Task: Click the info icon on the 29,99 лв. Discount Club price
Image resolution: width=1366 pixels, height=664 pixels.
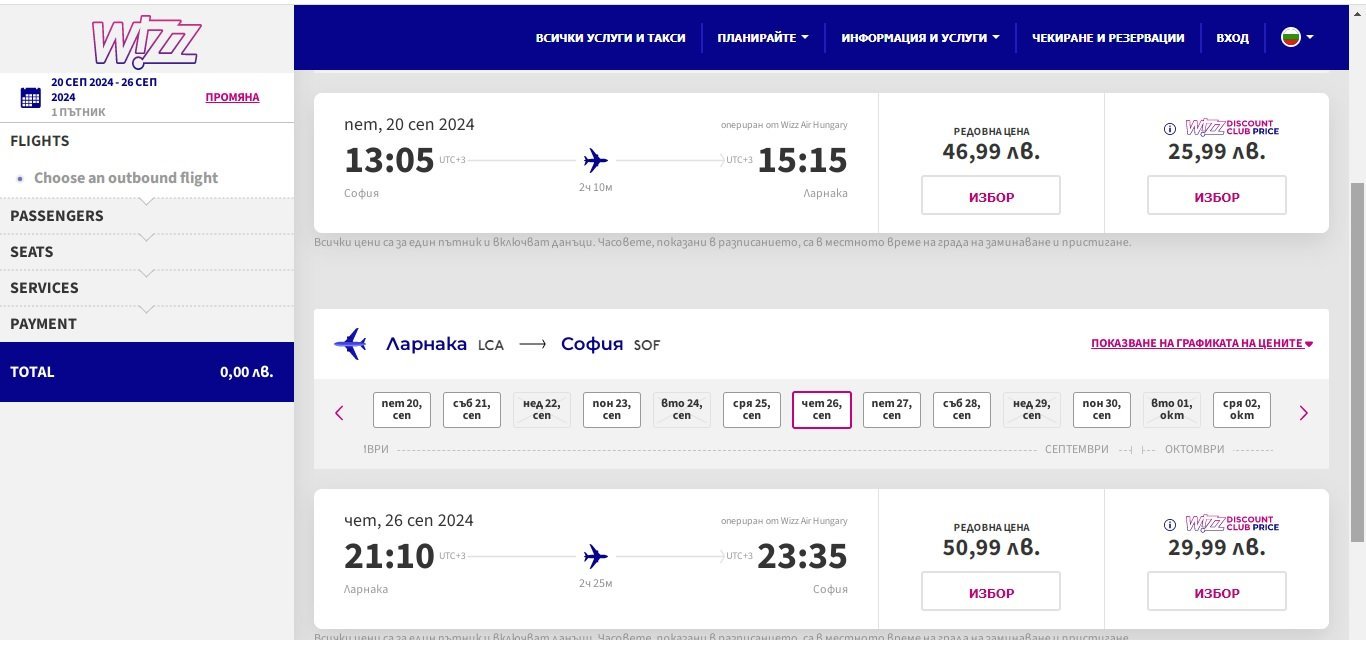Action: pyautogui.click(x=1170, y=525)
